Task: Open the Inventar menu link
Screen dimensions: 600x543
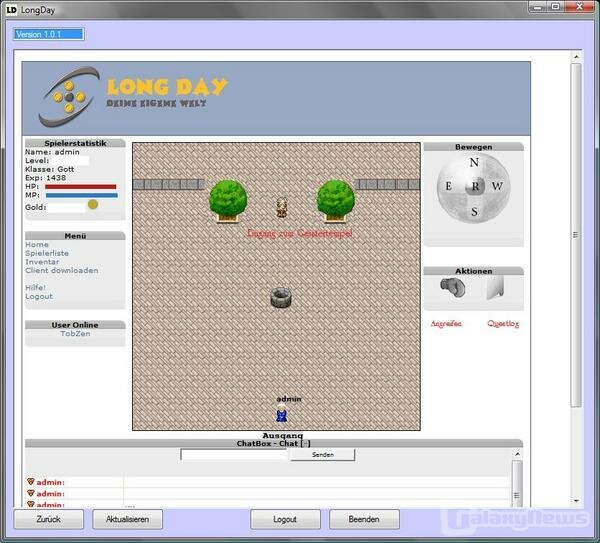Action: coord(42,262)
